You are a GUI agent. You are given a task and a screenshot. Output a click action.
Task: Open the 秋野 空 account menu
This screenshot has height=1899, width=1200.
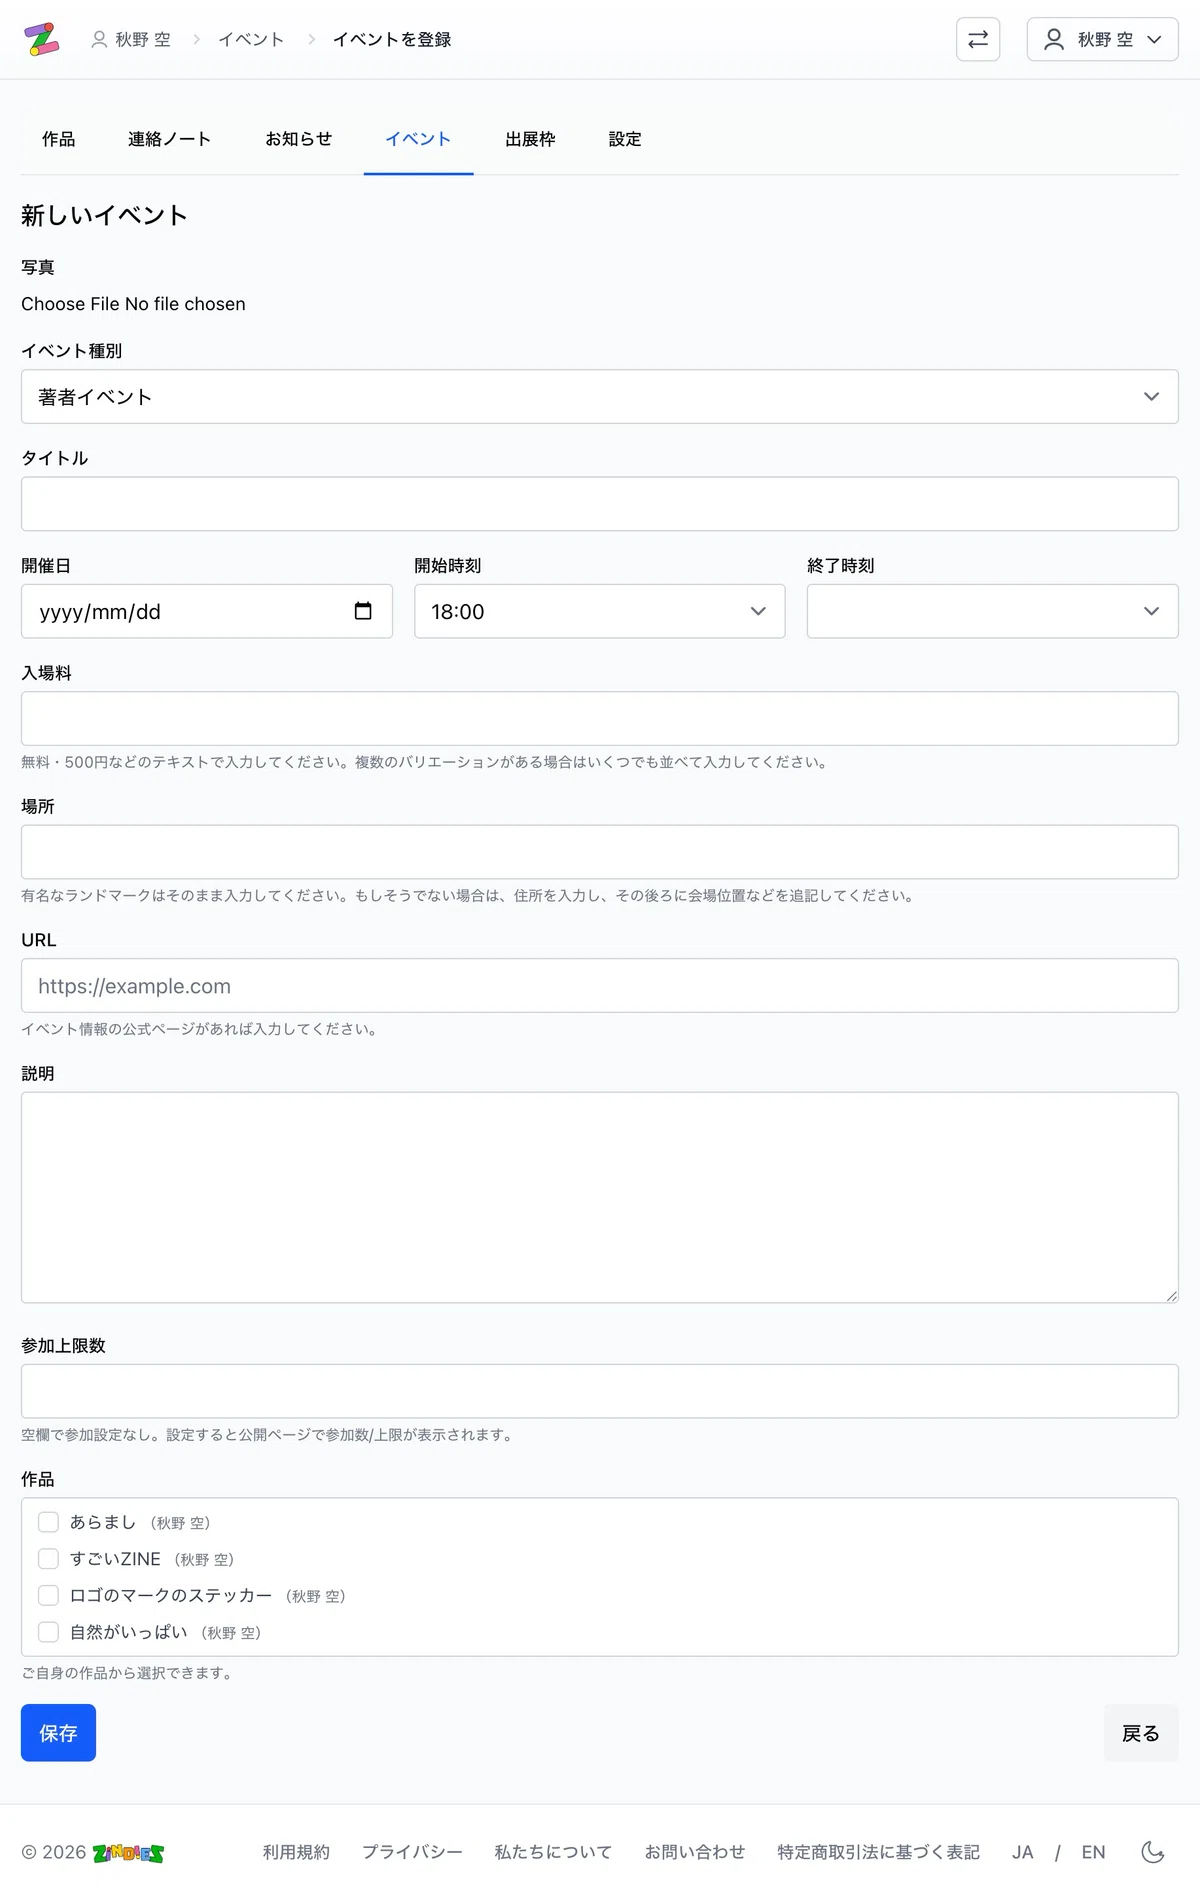point(1103,39)
